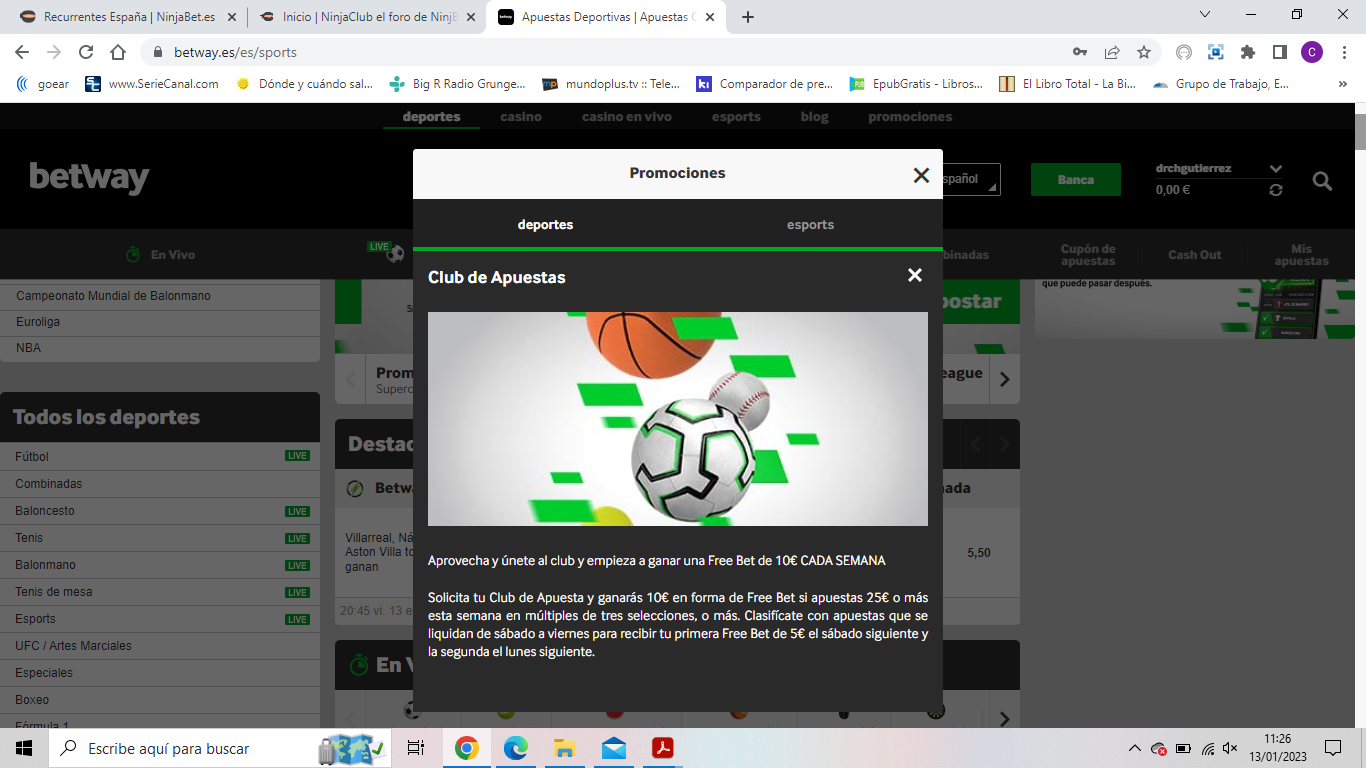
Task: Toggle the Chrome side panel icon
Action: pyautogui.click(x=1279, y=52)
